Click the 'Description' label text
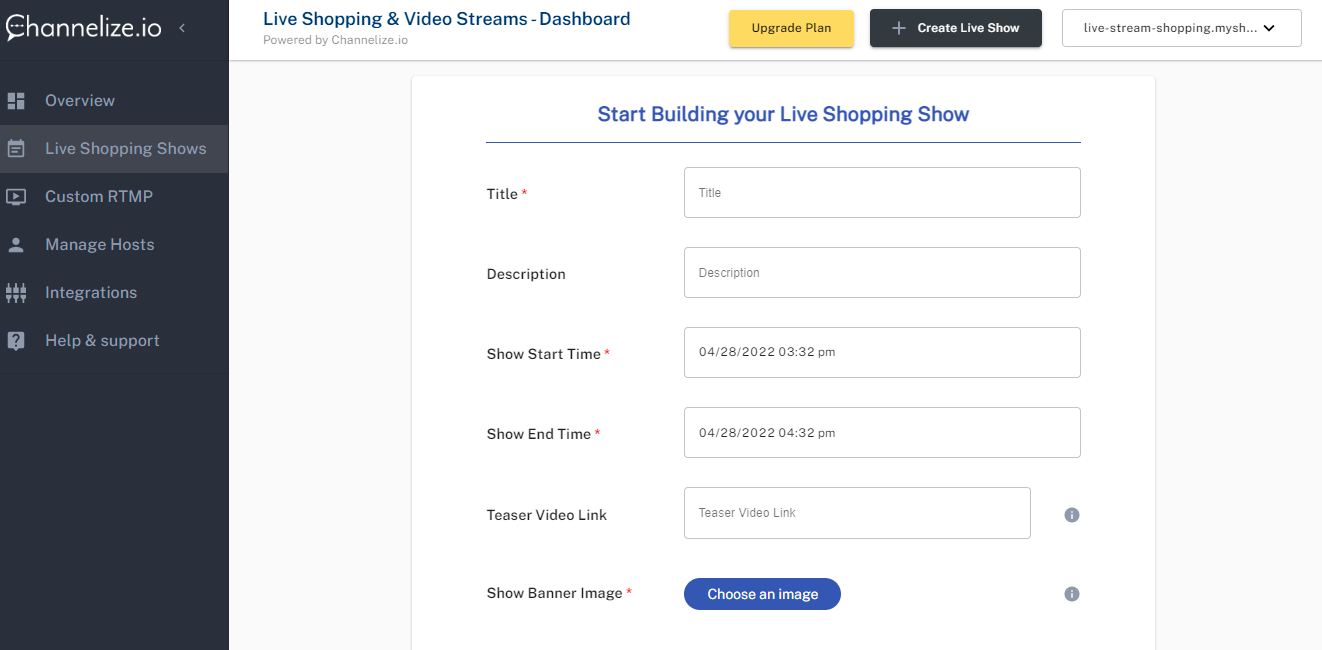Image resolution: width=1322 pixels, height=650 pixels. click(526, 274)
